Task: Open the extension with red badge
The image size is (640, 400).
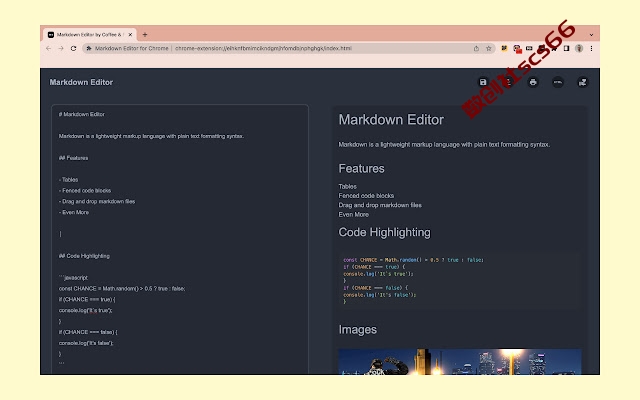Action: [517, 49]
